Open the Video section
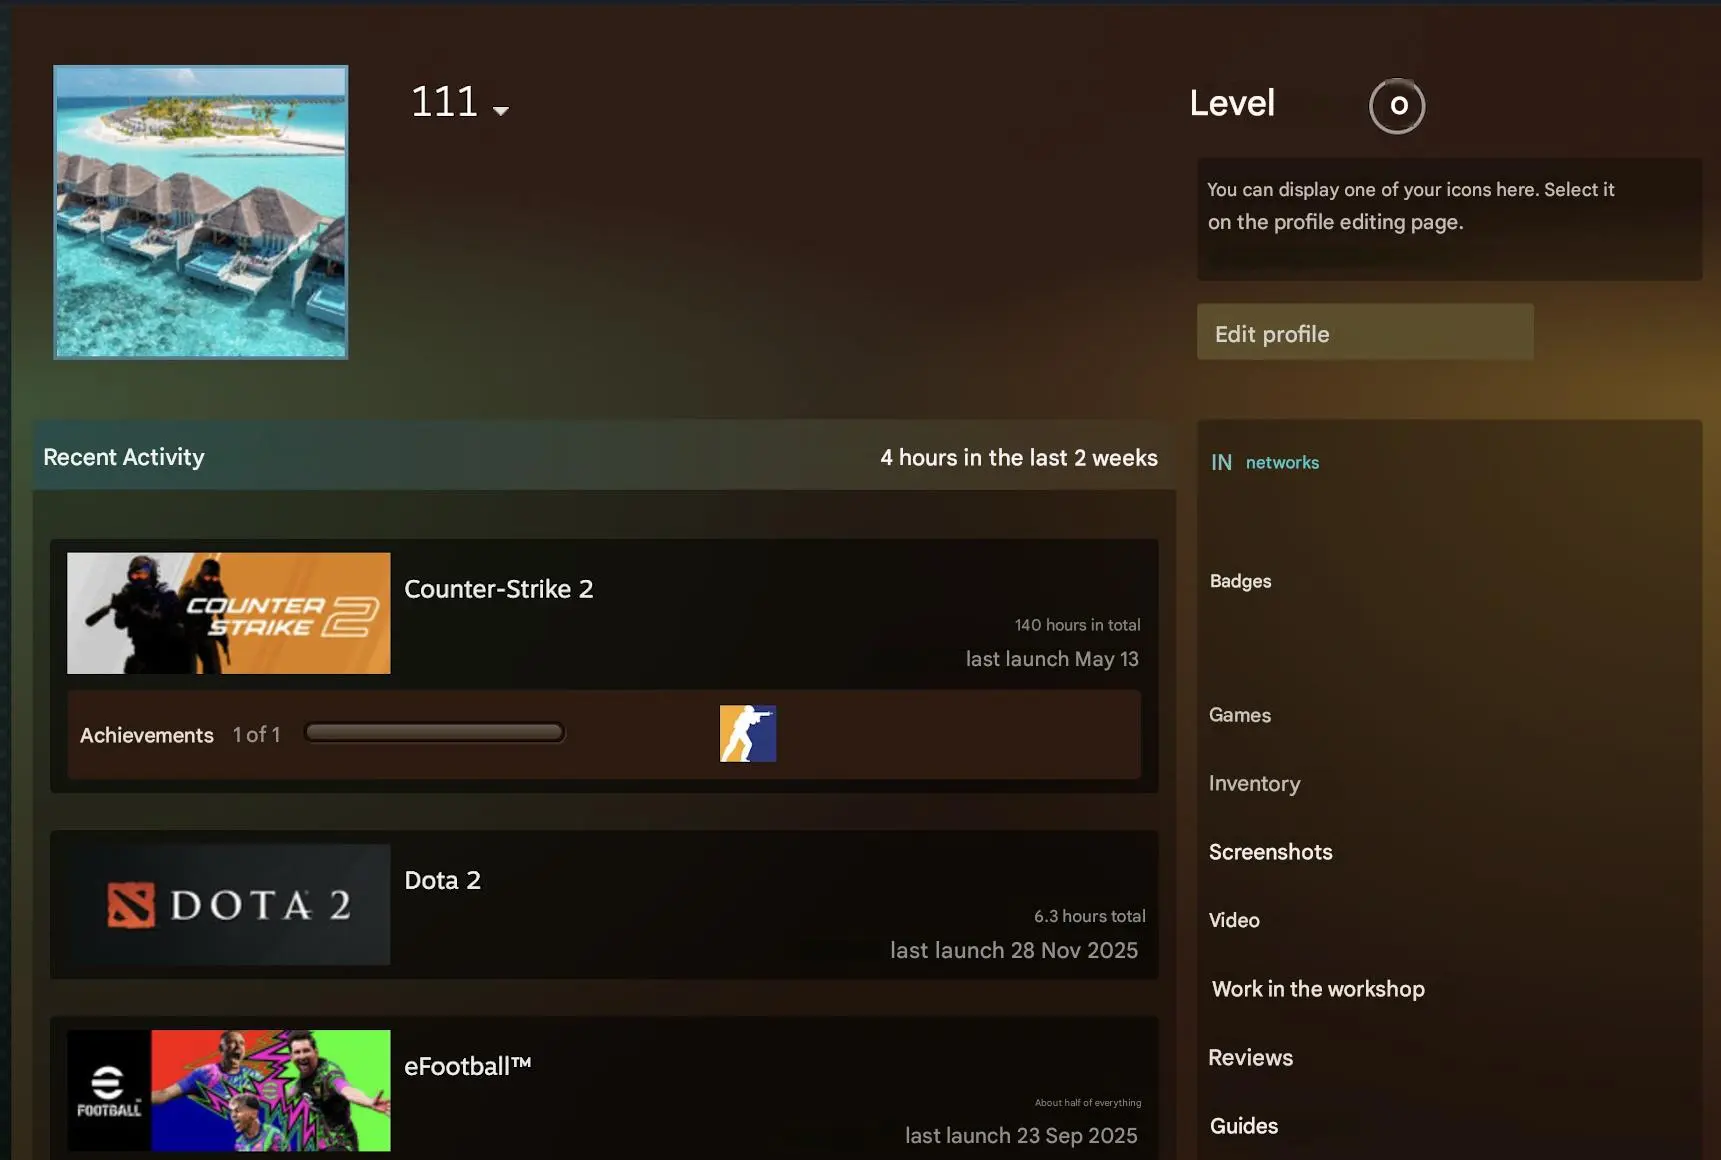 pos(1234,920)
